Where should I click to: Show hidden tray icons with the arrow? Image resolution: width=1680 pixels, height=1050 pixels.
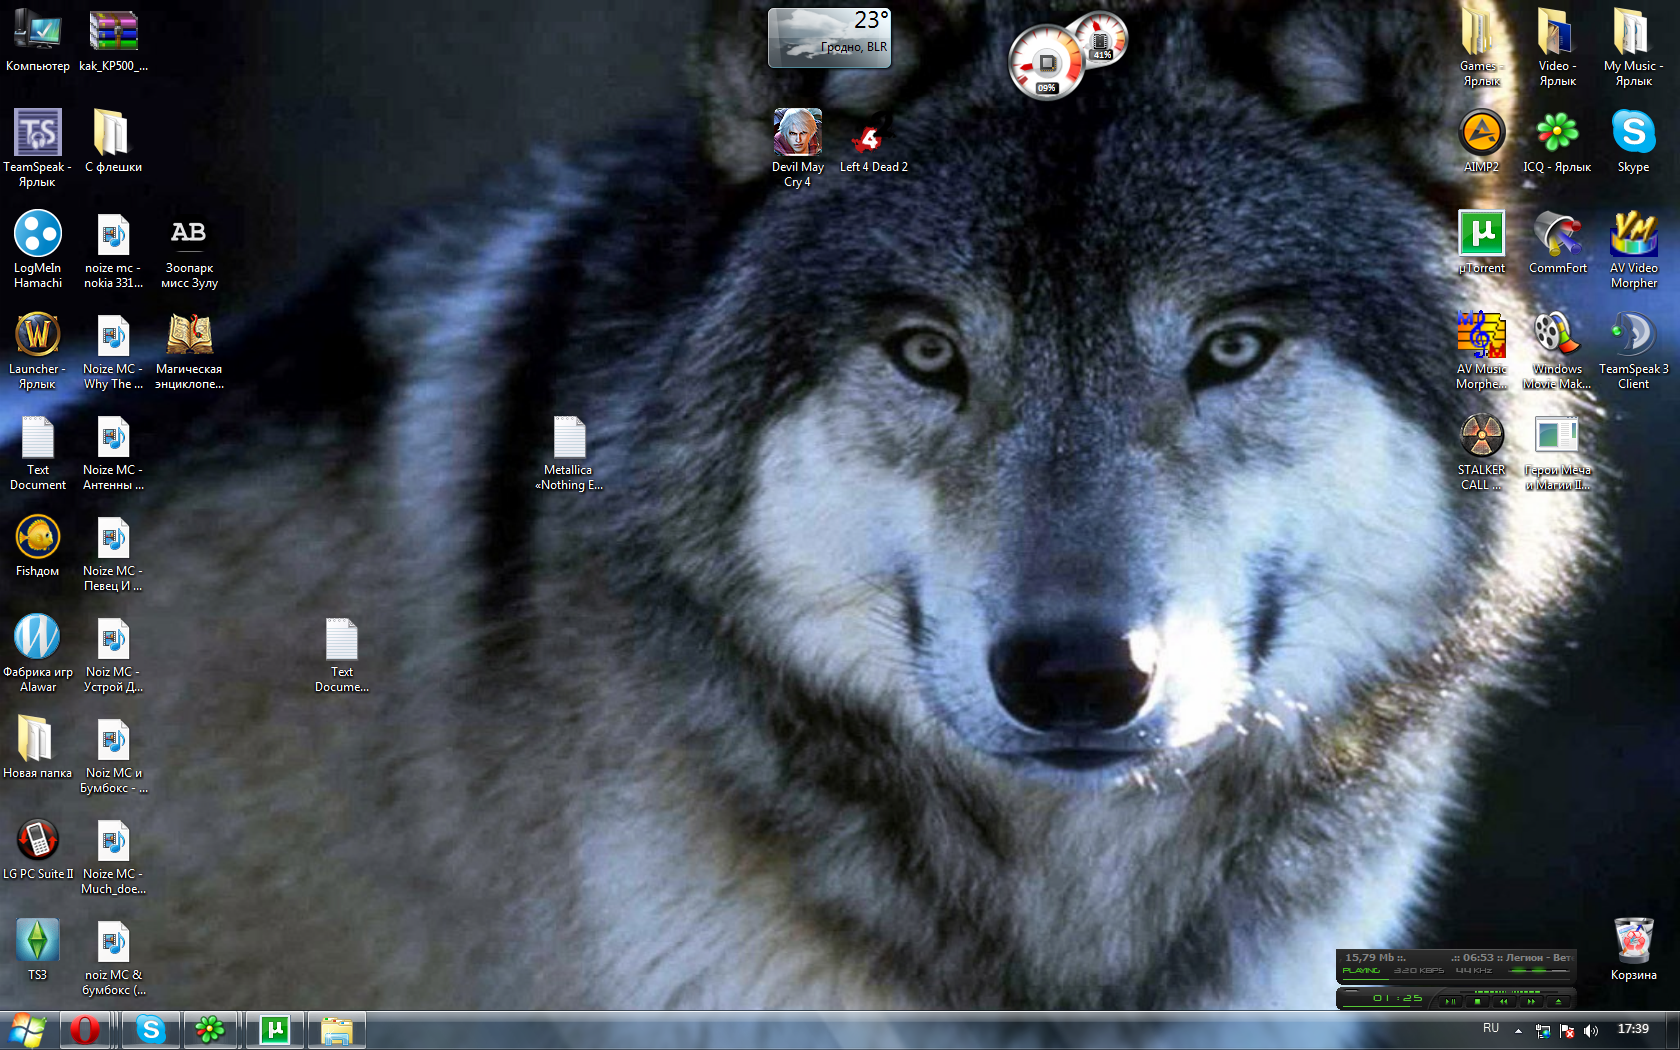[1518, 1030]
